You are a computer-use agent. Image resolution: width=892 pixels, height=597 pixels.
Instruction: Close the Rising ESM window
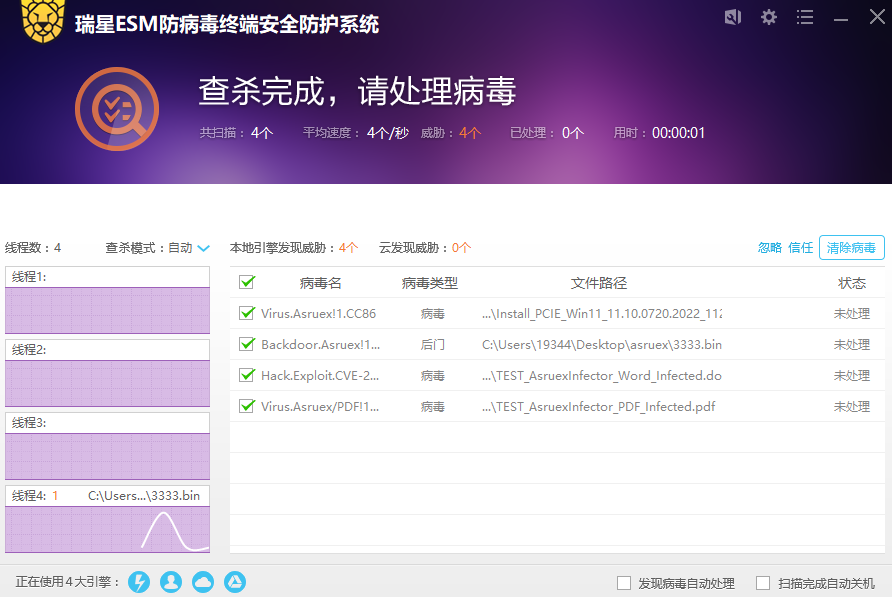[x=877, y=17]
